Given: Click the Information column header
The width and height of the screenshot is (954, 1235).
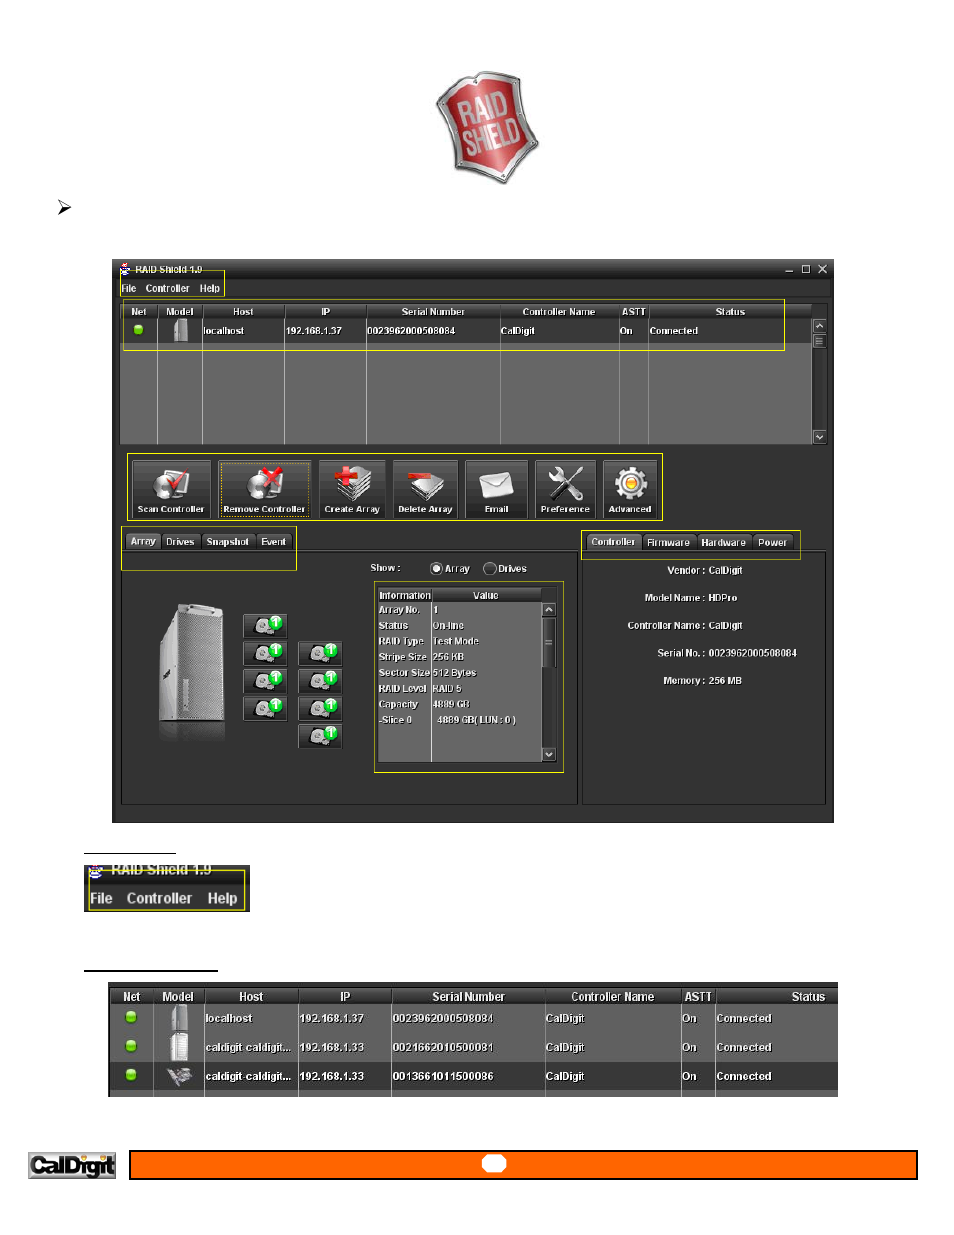Looking at the screenshot, I should (x=405, y=595).
